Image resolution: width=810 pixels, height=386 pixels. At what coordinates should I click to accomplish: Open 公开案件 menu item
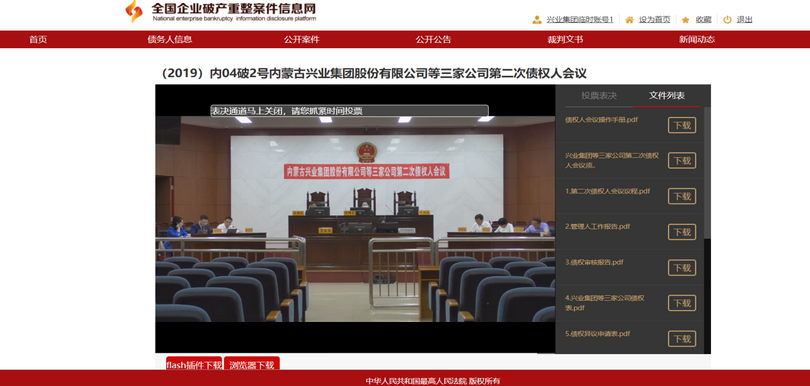(x=301, y=39)
